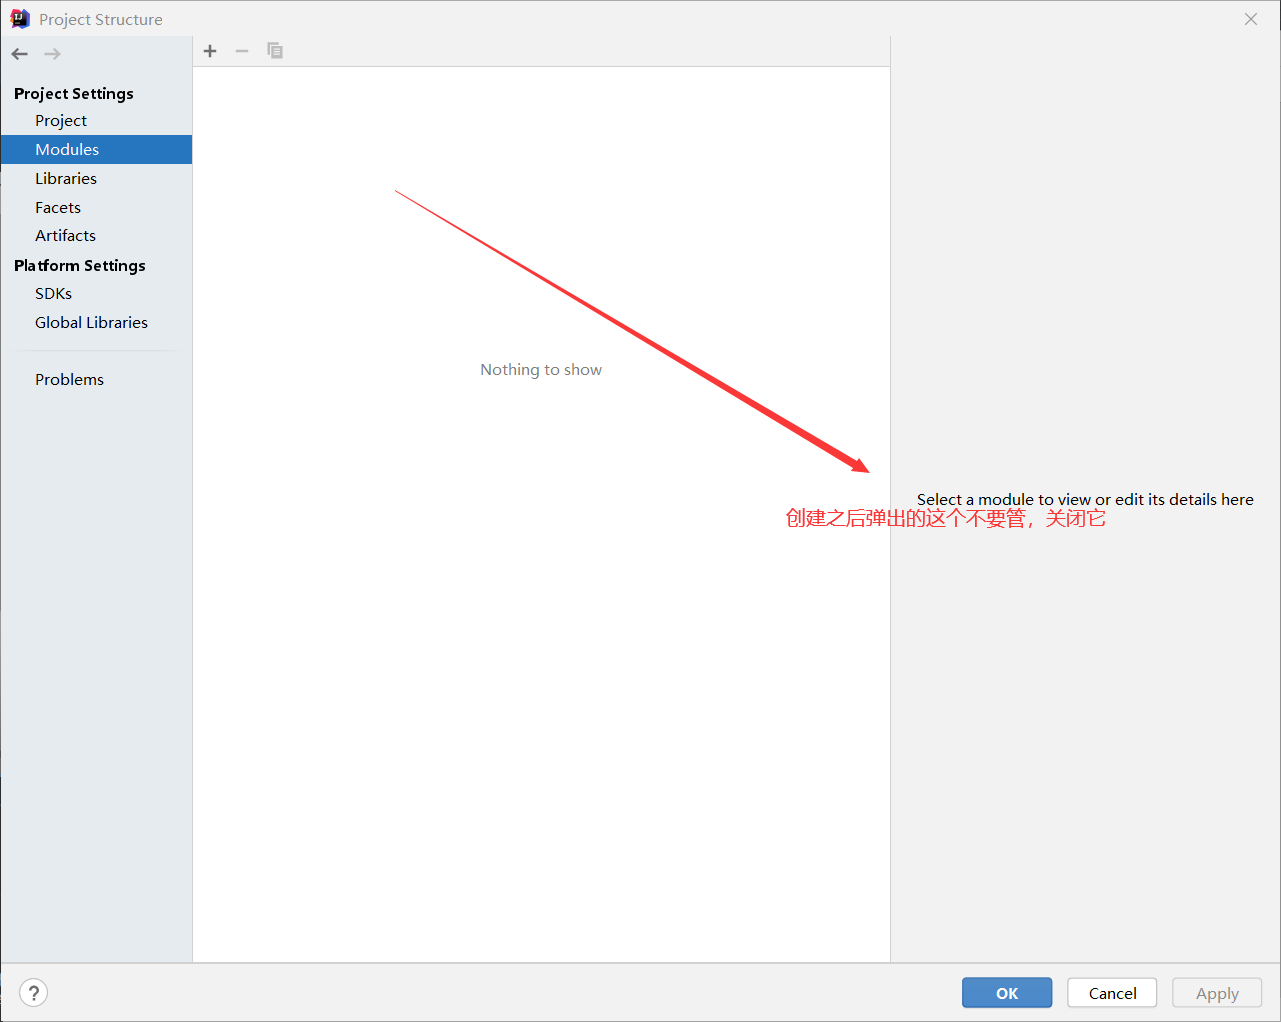Select the Modules settings item

(96, 150)
